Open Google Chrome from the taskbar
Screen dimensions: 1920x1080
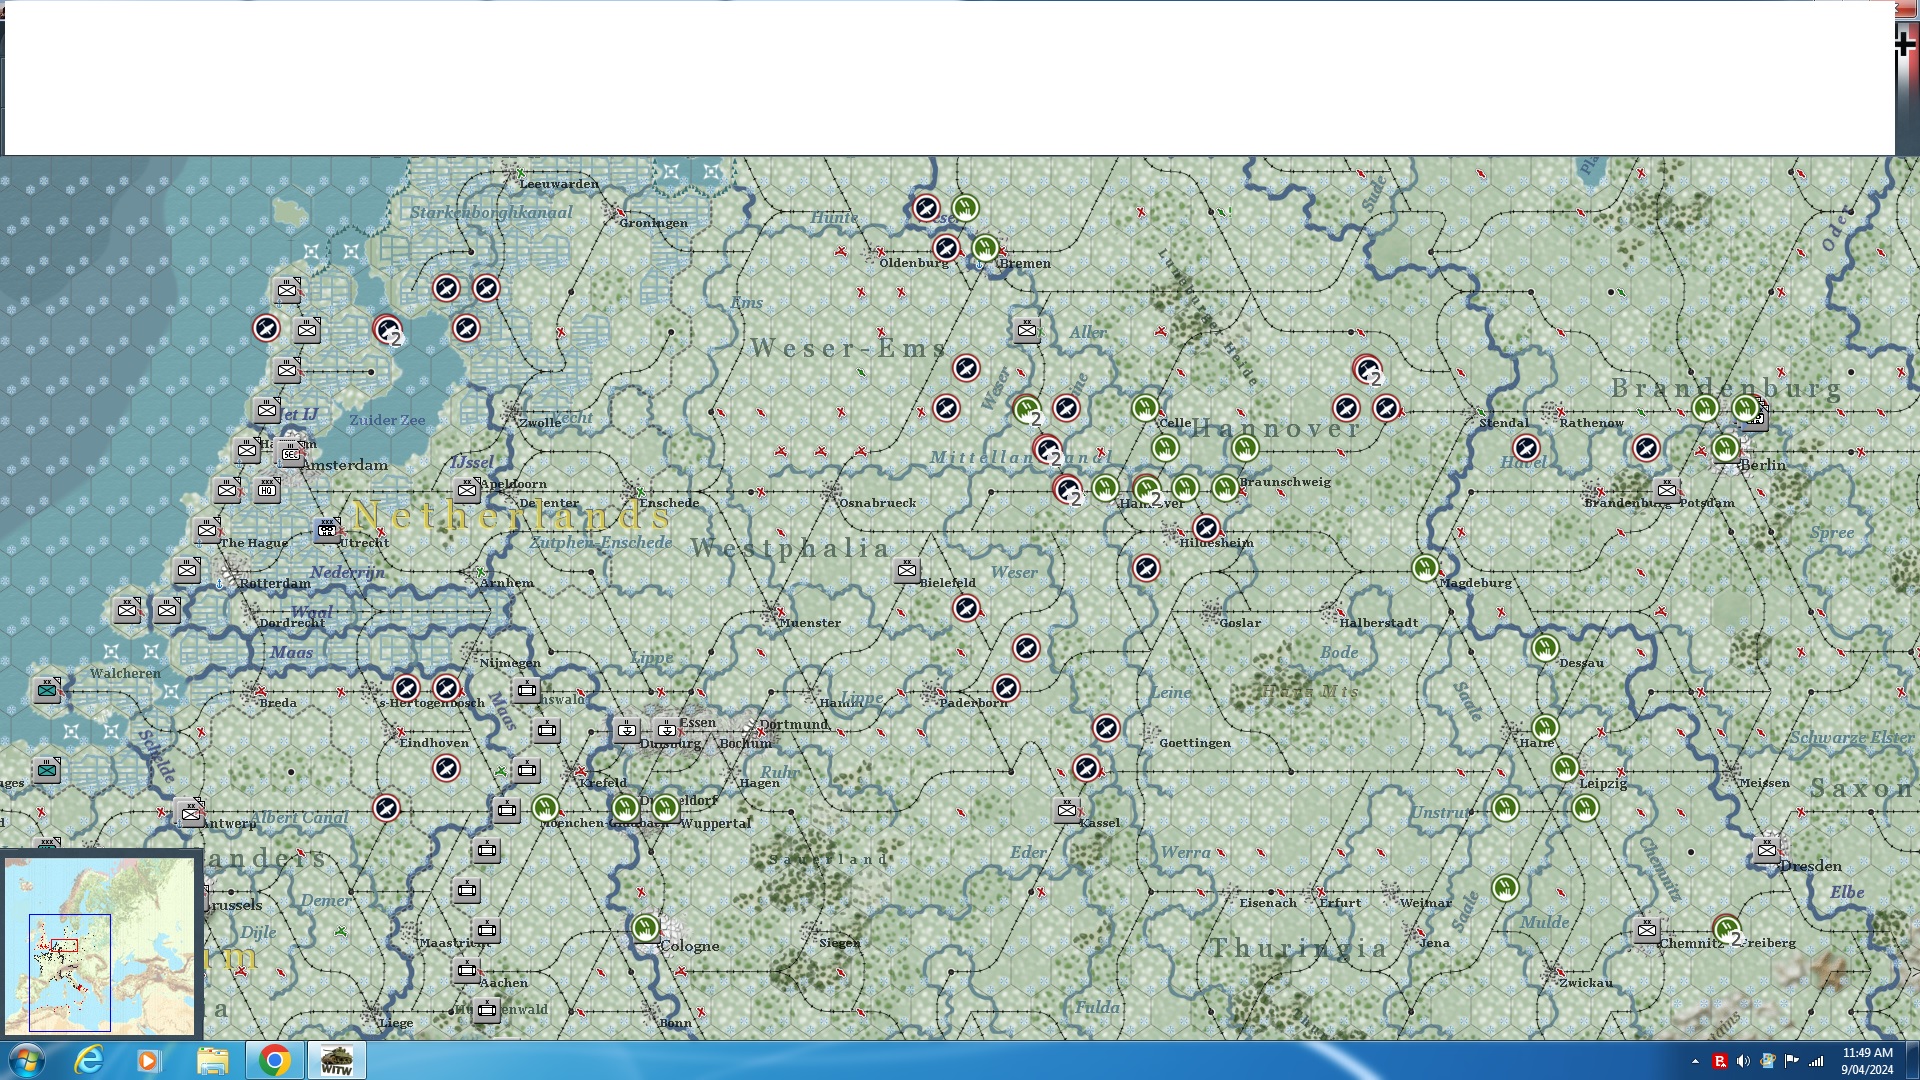pyautogui.click(x=274, y=1060)
